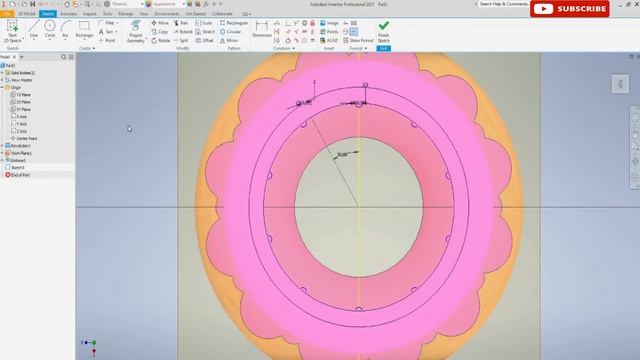This screenshot has height=360, width=640.
Task: Open the Collaborate tab
Action: [222, 14]
